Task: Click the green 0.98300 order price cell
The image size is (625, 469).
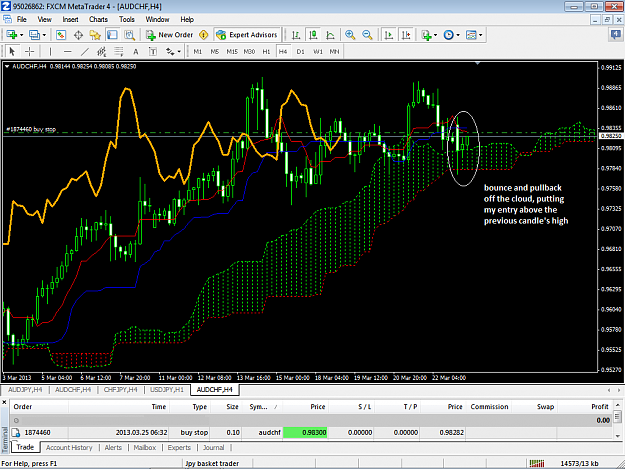Action: (305, 432)
